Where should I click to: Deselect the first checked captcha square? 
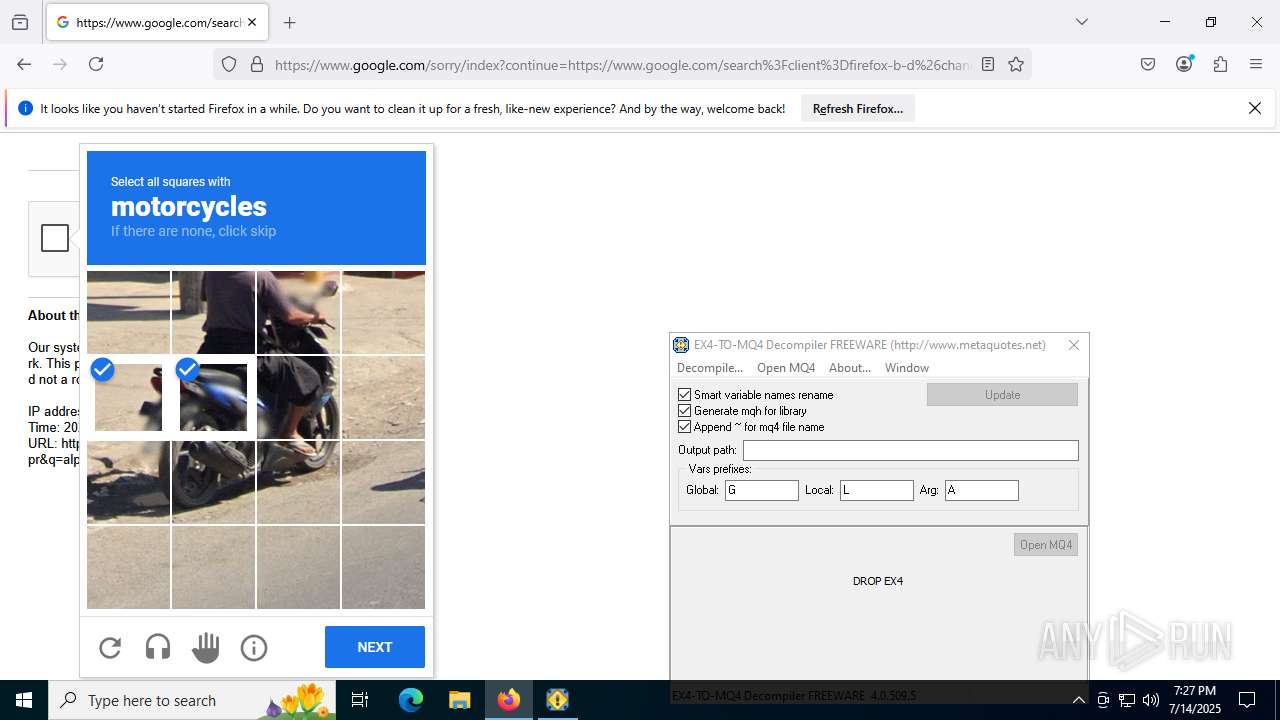click(128, 398)
